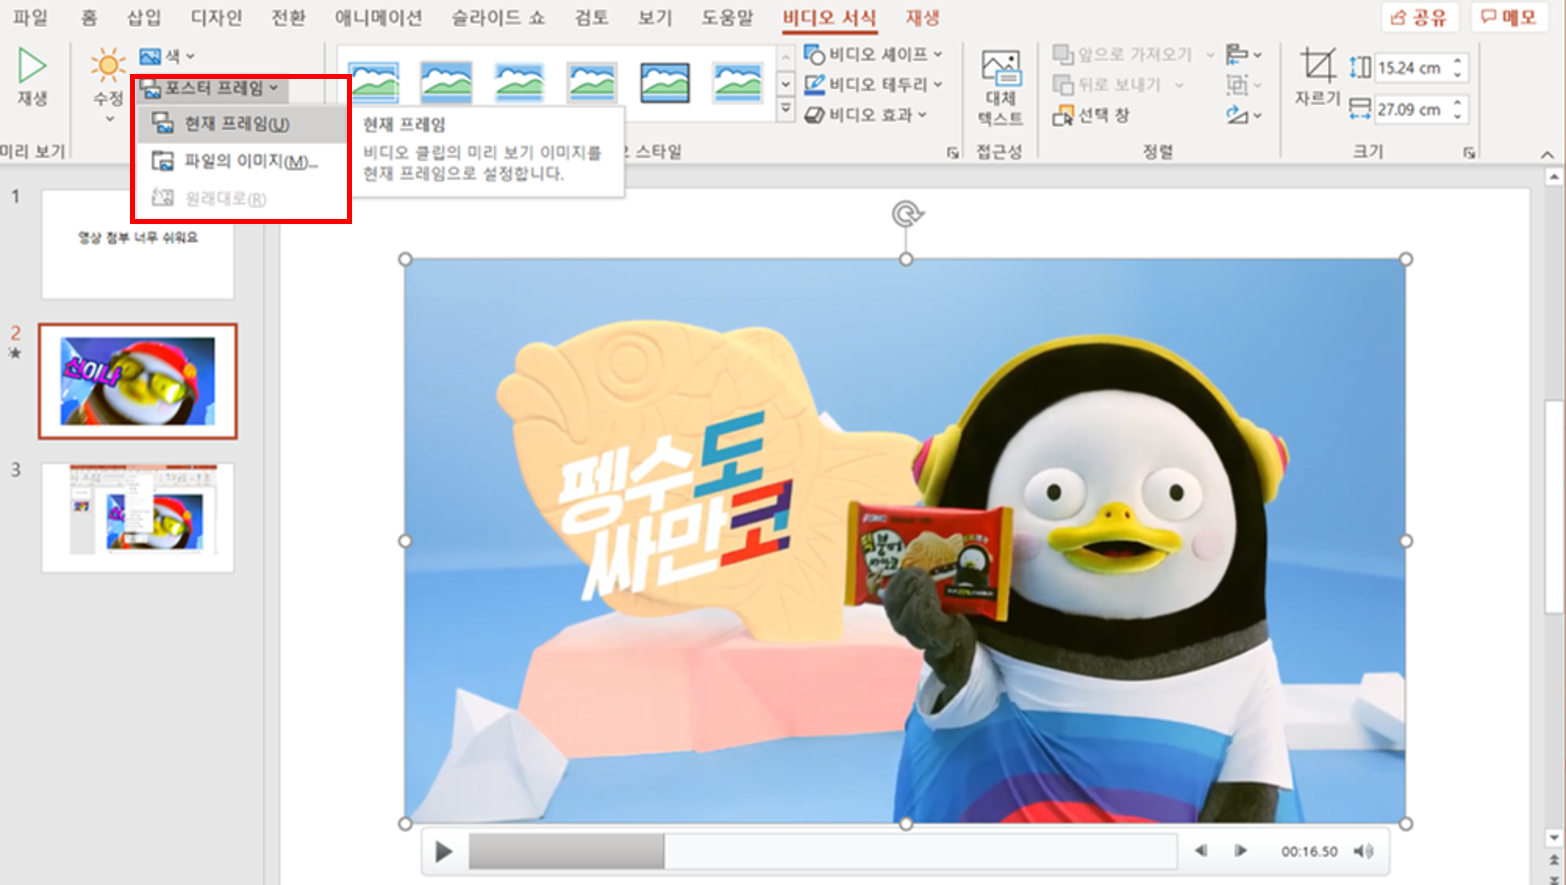The height and width of the screenshot is (885, 1566).
Task: Select the third video style thumbnail
Action: point(519,82)
